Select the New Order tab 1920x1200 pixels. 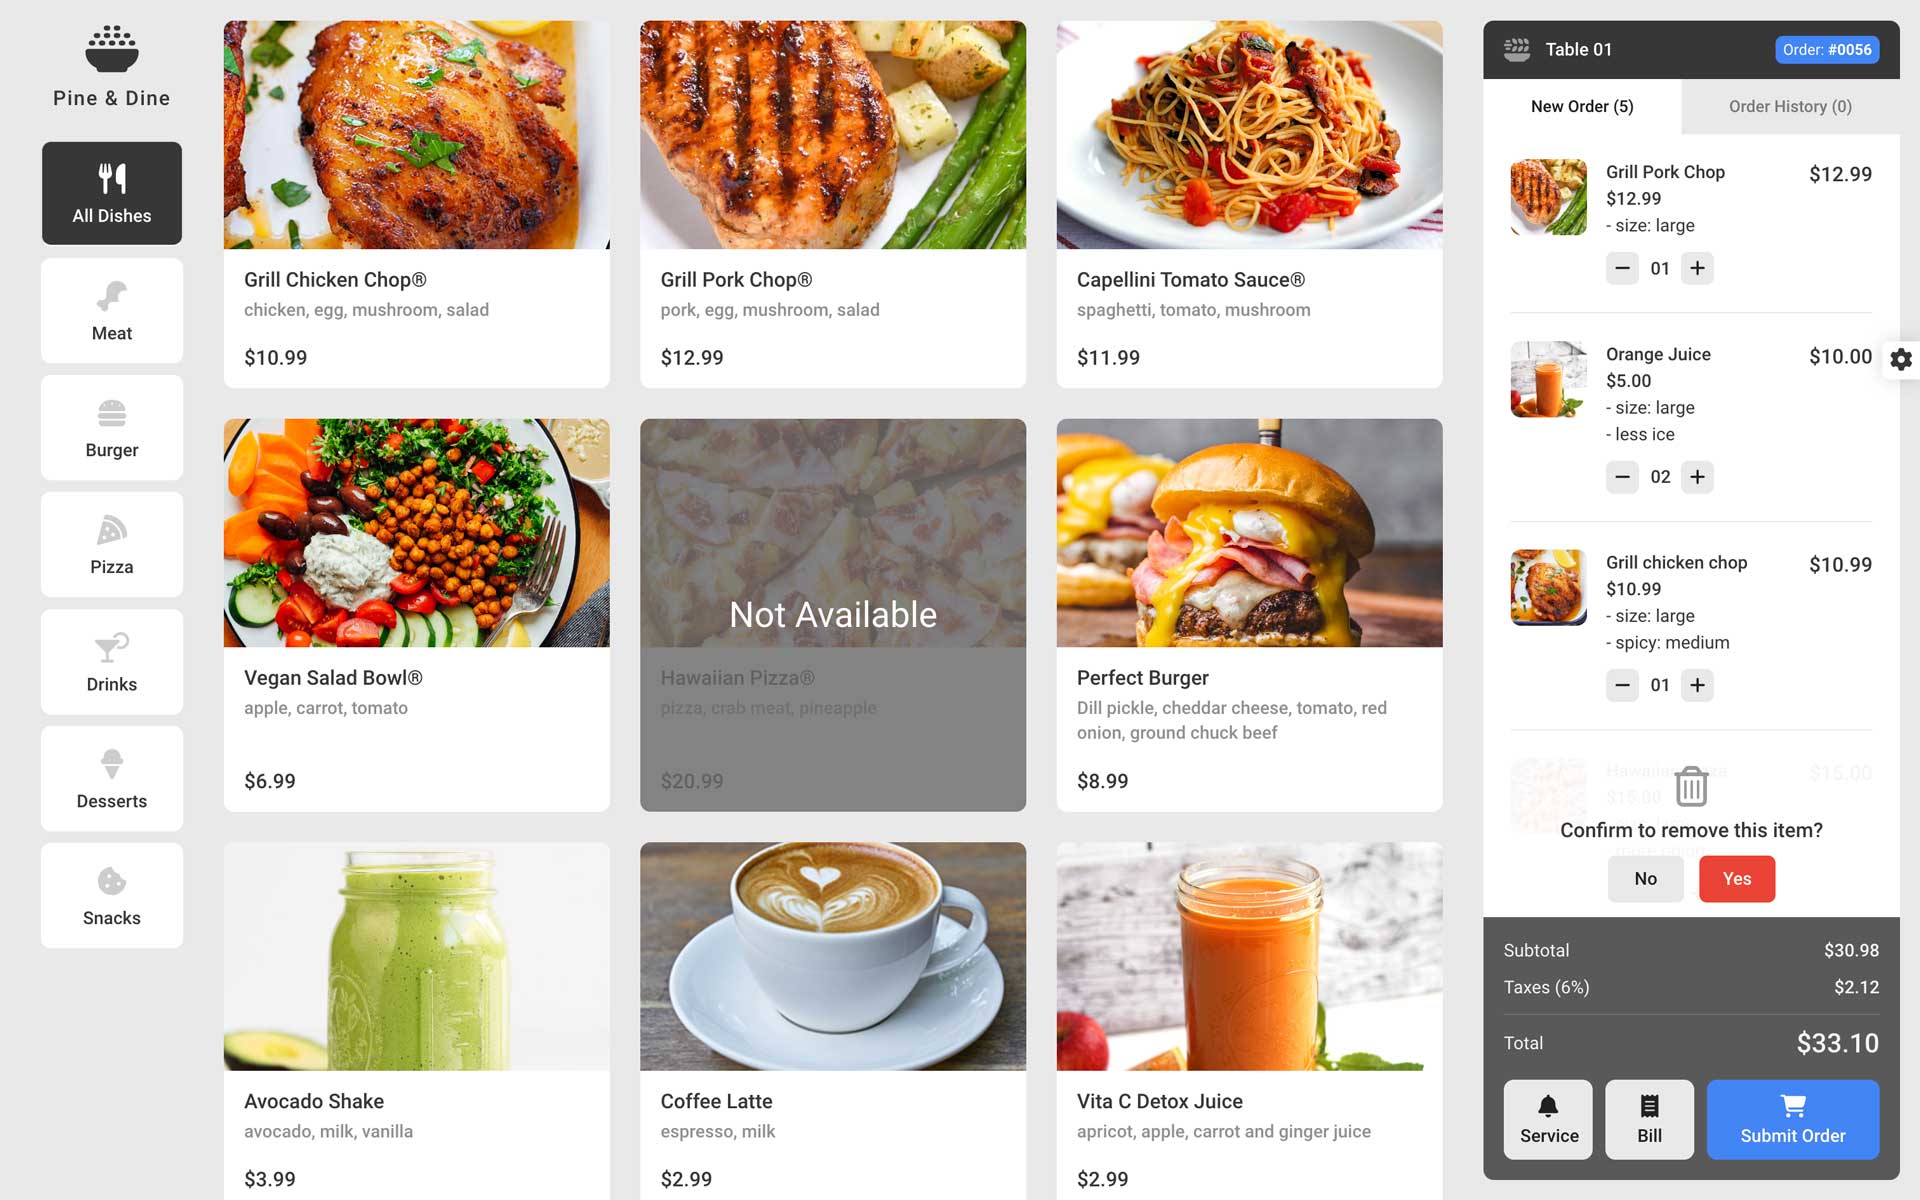tap(1582, 106)
